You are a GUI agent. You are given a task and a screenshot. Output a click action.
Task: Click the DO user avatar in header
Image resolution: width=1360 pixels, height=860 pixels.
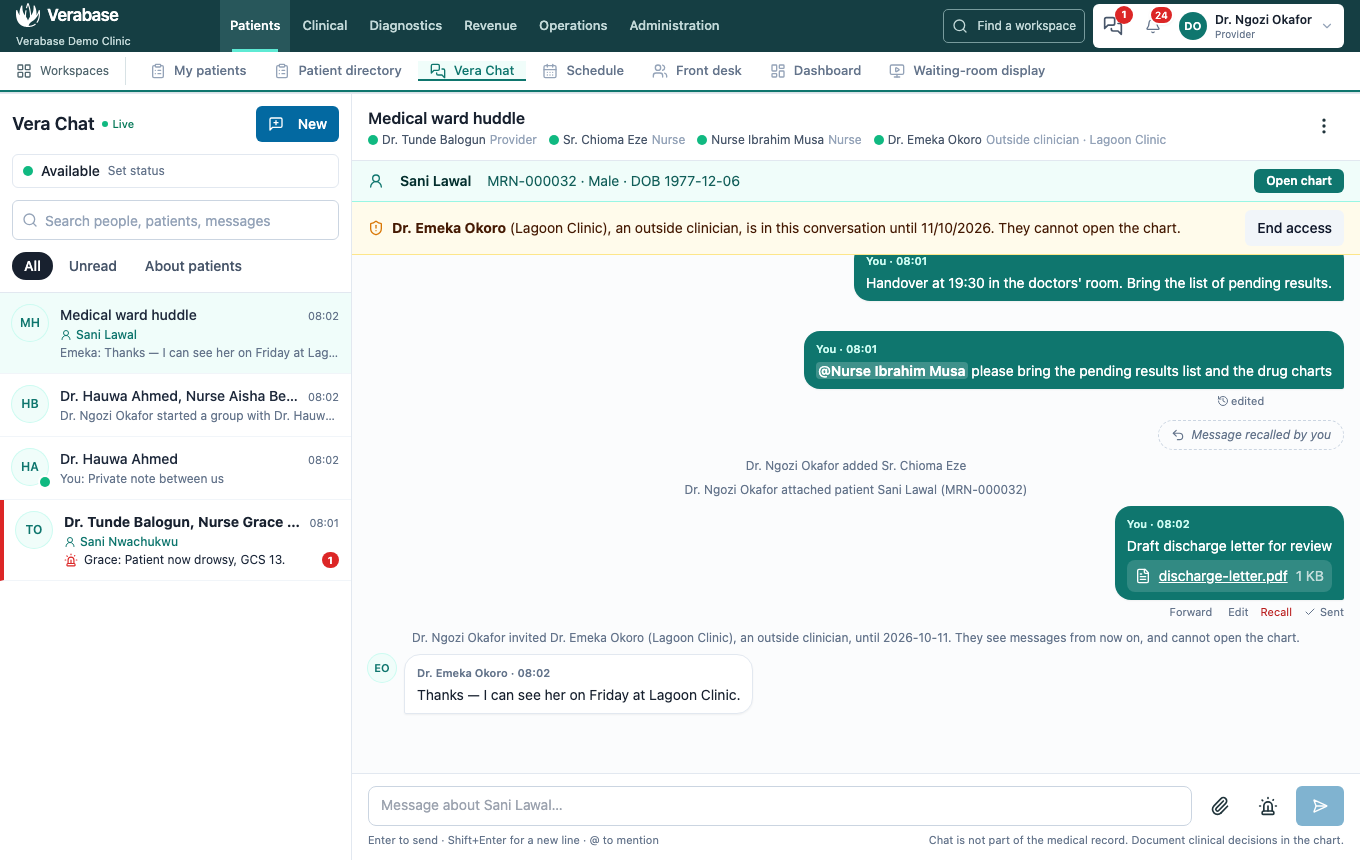(x=1193, y=26)
